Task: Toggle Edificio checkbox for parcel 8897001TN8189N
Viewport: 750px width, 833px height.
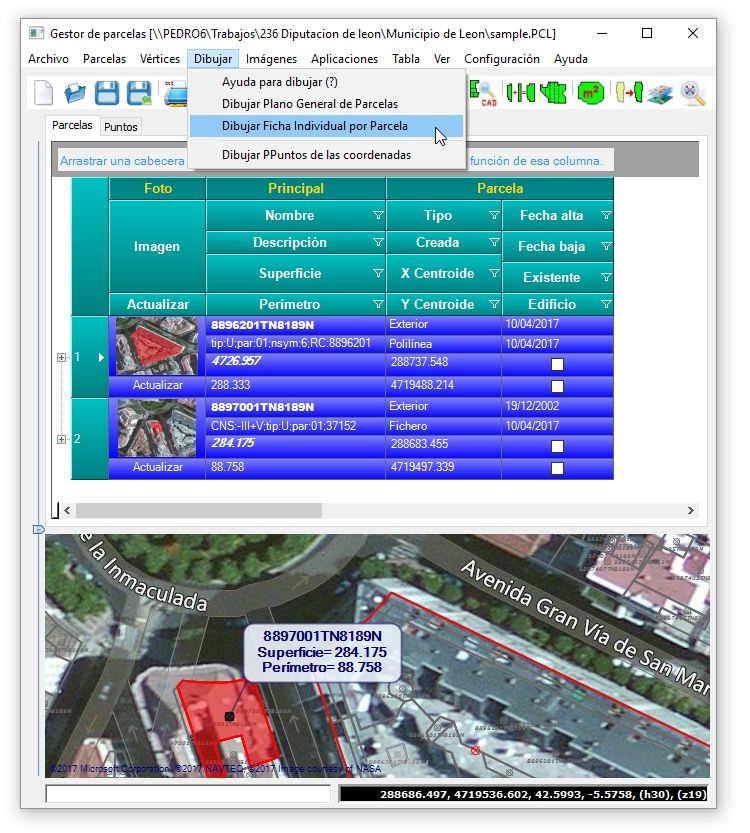Action: pyautogui.click(x=557, y=468)
